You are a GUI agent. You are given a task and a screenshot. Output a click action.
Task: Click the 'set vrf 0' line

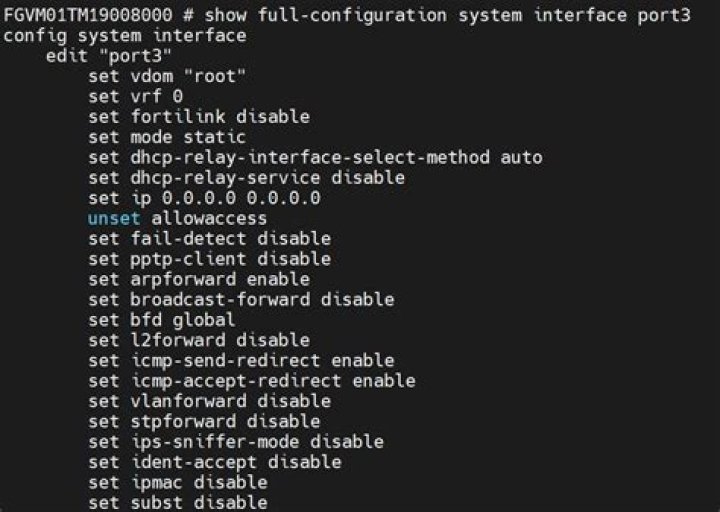click(x=135, y=96)
